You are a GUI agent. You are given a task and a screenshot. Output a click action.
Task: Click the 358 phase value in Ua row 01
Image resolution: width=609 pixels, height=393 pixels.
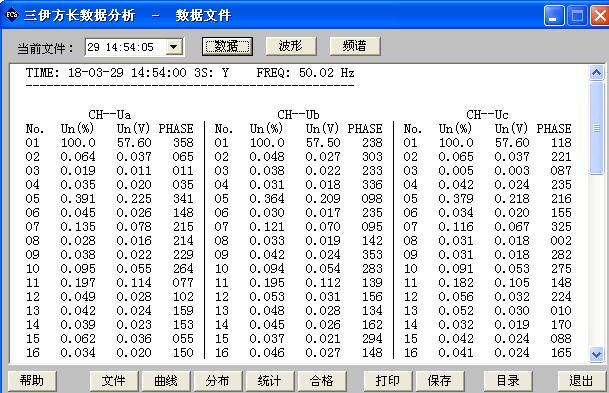(x=183, y=143)
